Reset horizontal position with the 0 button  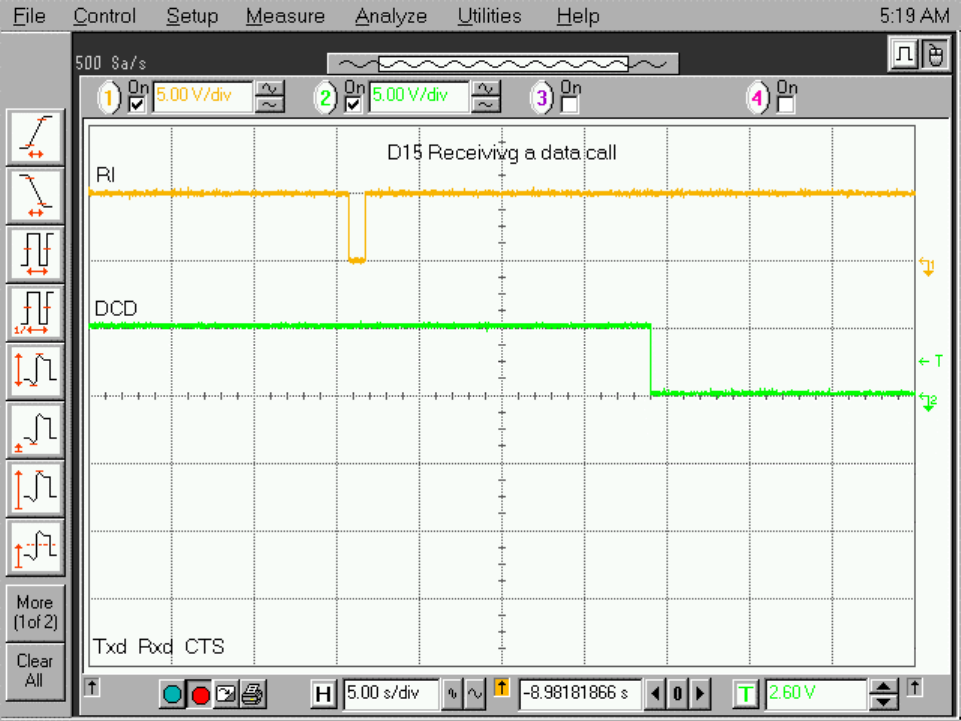tap(677, 694)
